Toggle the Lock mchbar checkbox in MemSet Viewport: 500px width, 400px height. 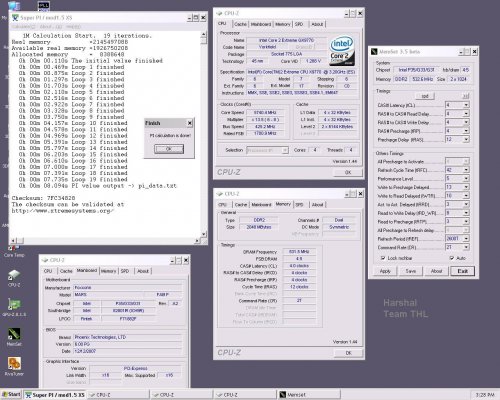[383, 258]
